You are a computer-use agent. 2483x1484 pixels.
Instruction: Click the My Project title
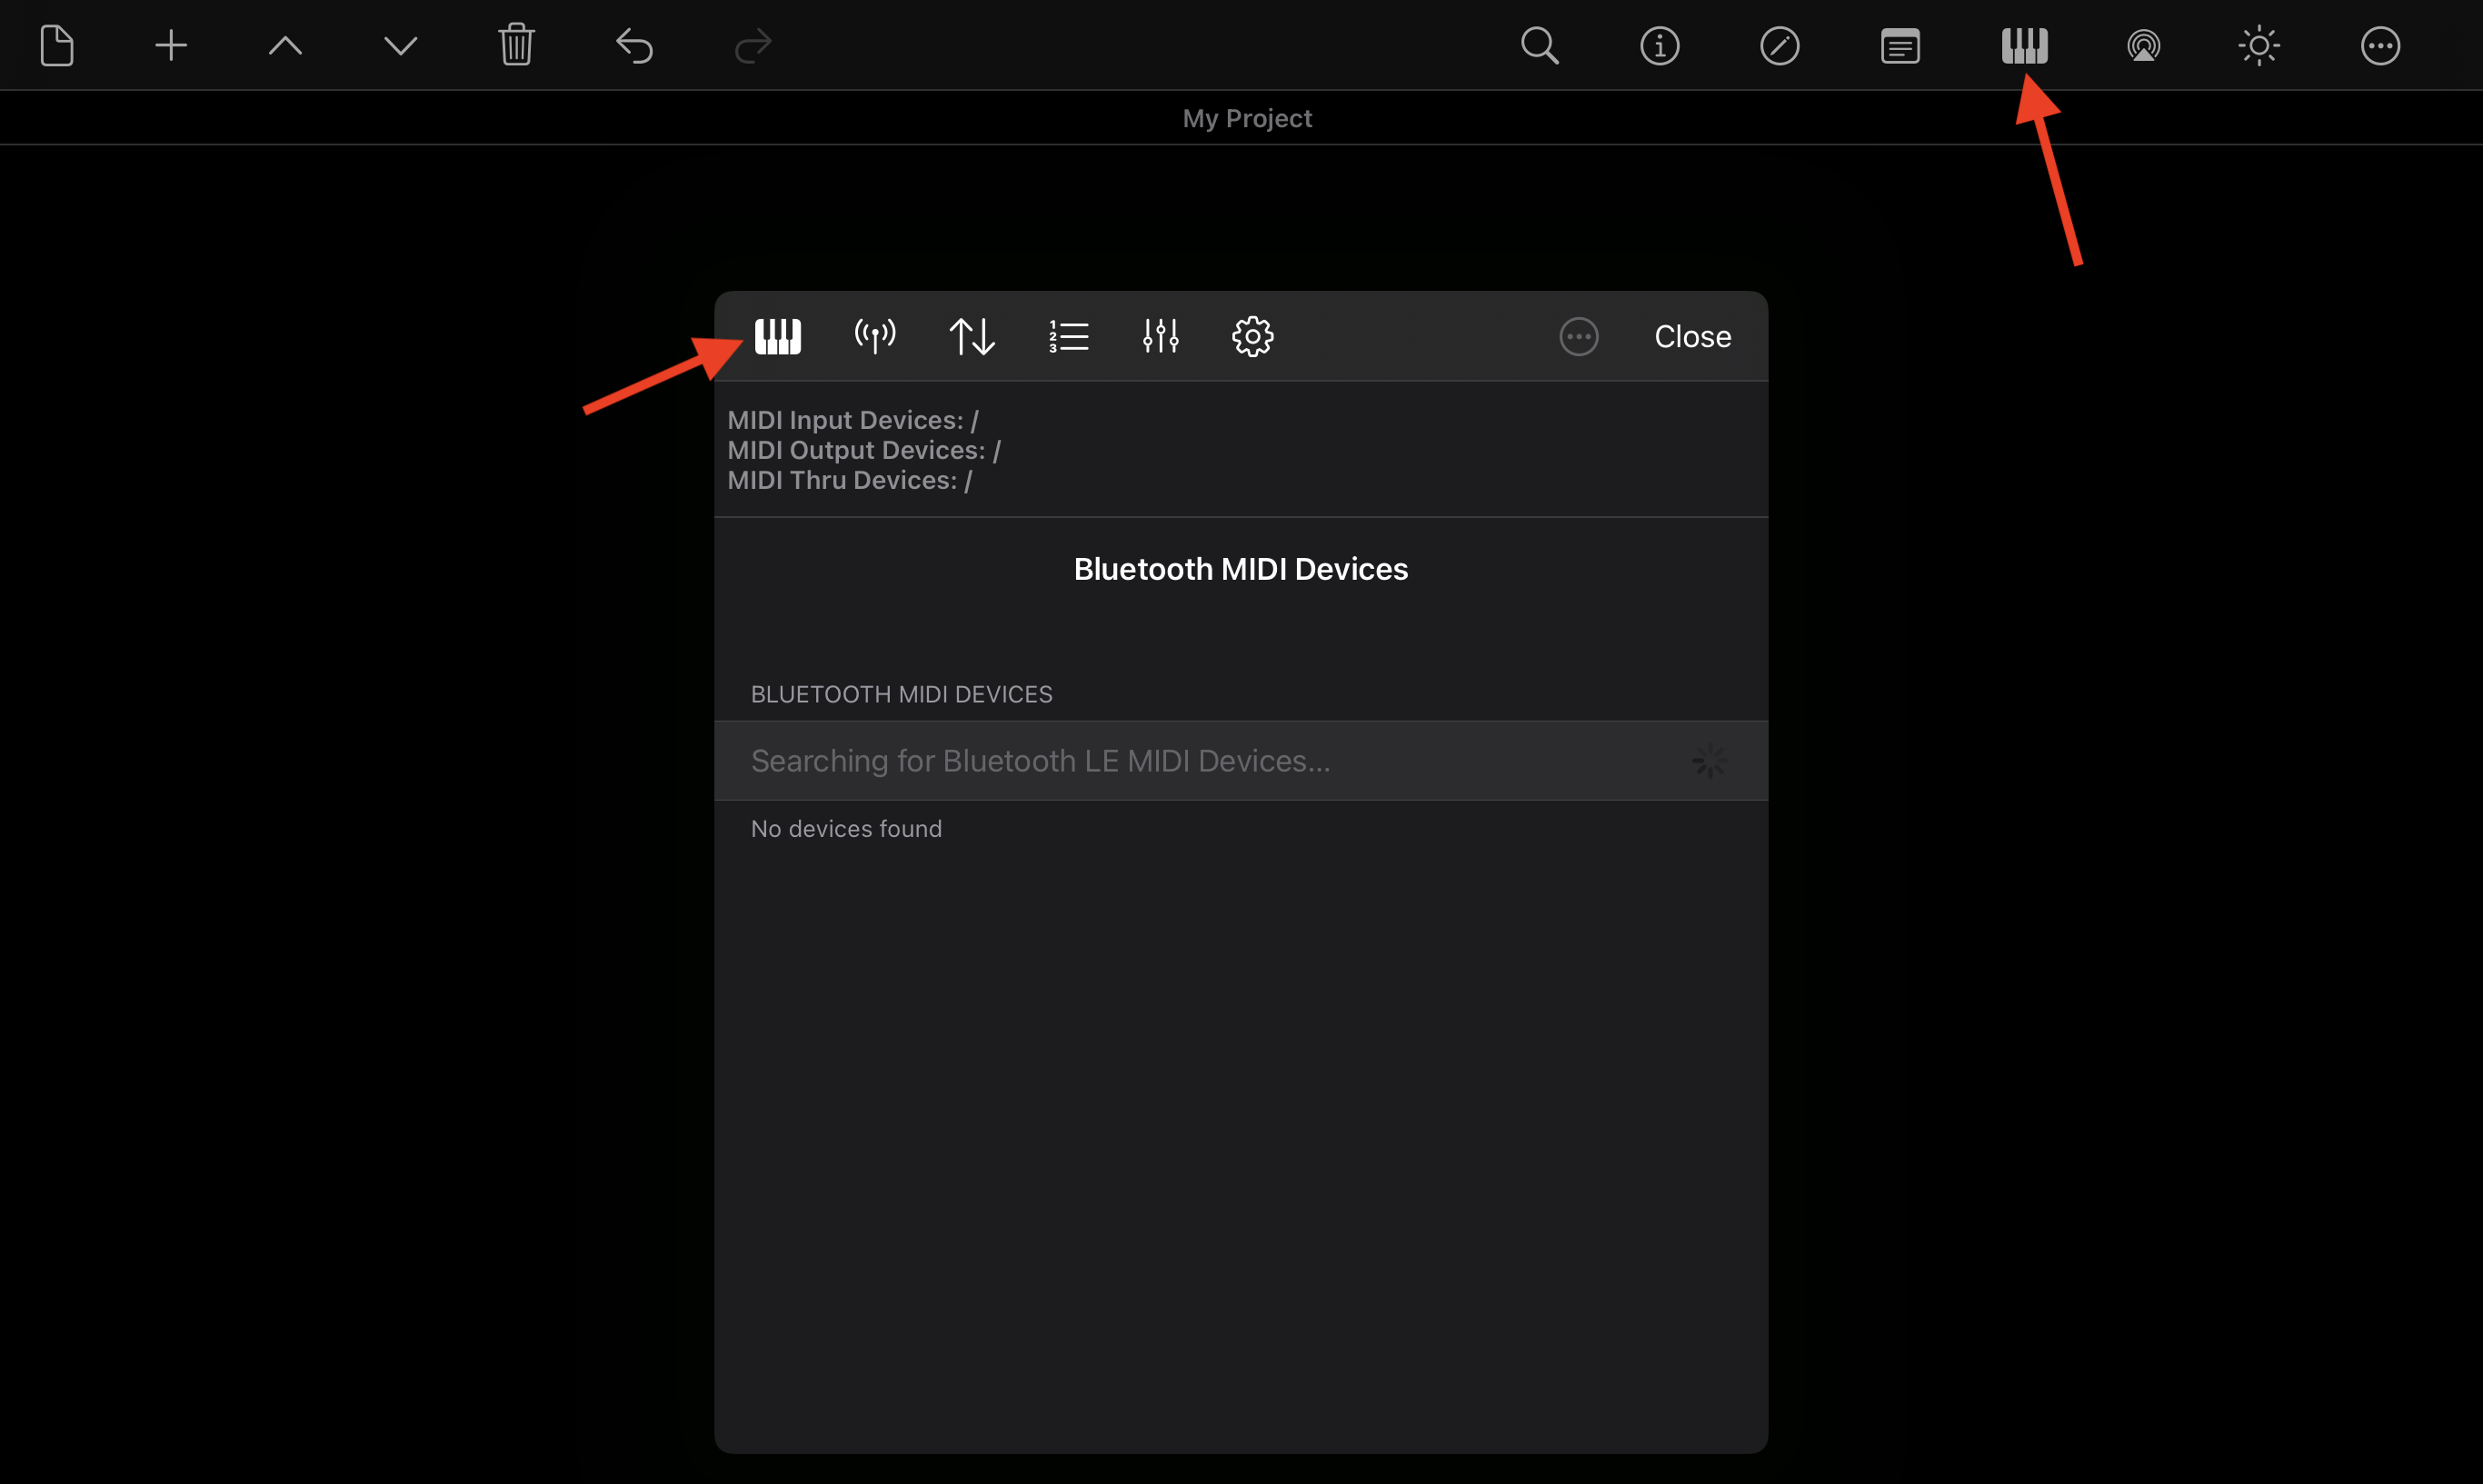tap(1247, 118)
